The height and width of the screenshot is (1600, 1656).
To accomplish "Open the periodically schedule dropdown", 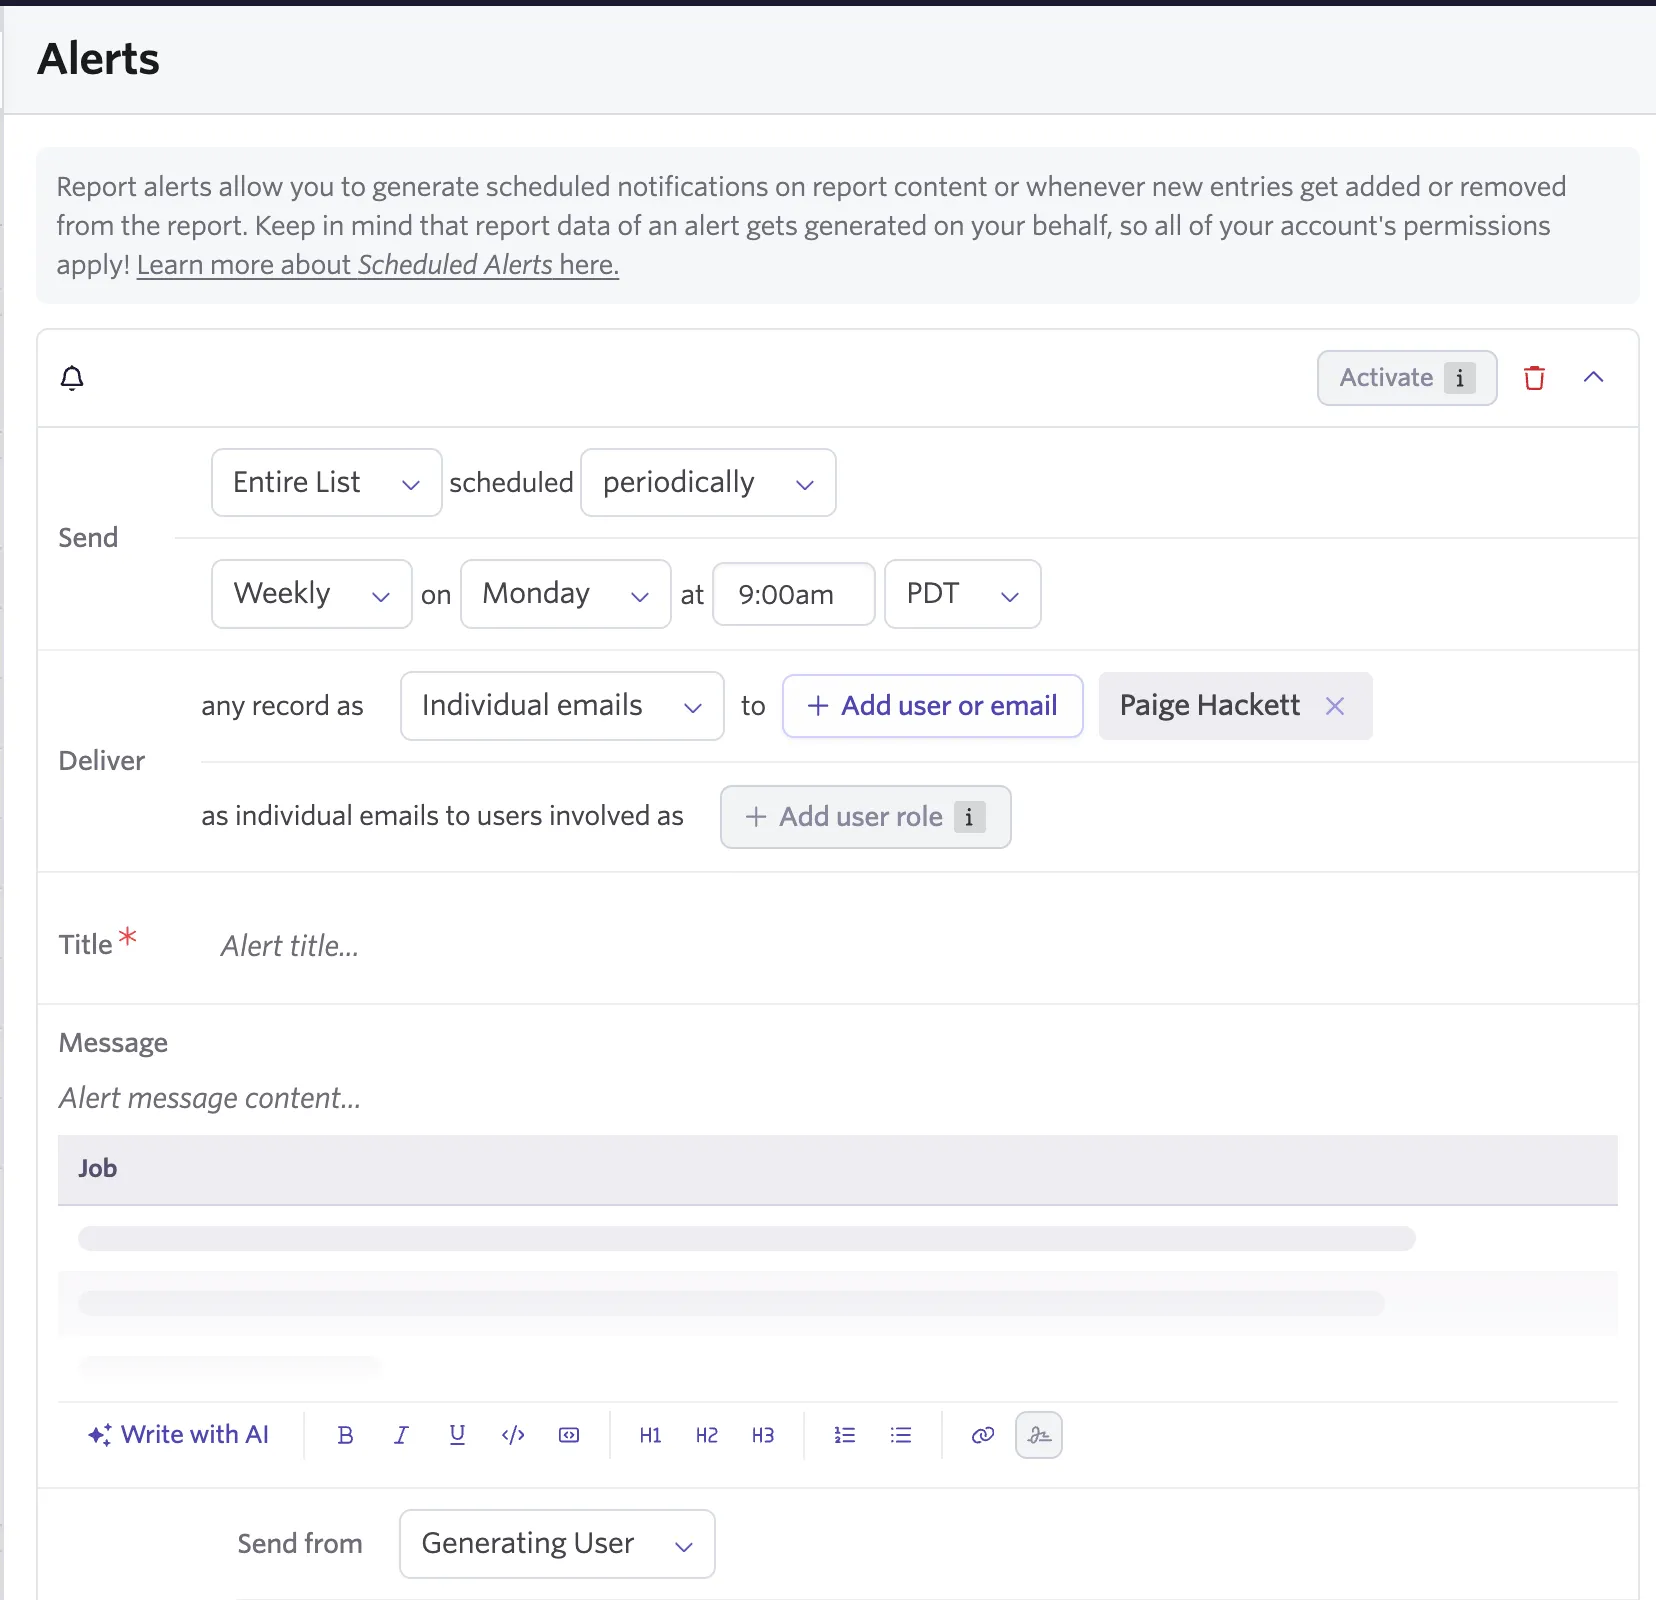I will tap(708, 483).
